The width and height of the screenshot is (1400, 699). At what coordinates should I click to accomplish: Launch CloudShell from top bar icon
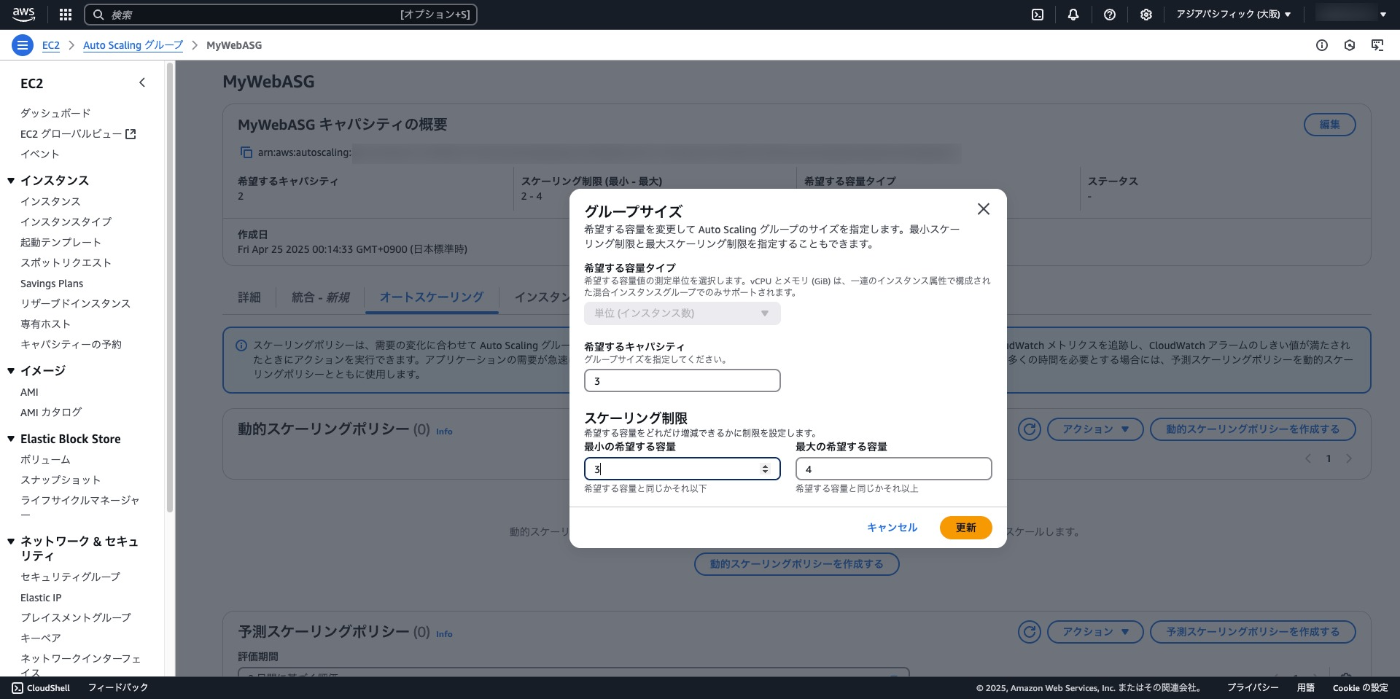point(1038,15)
